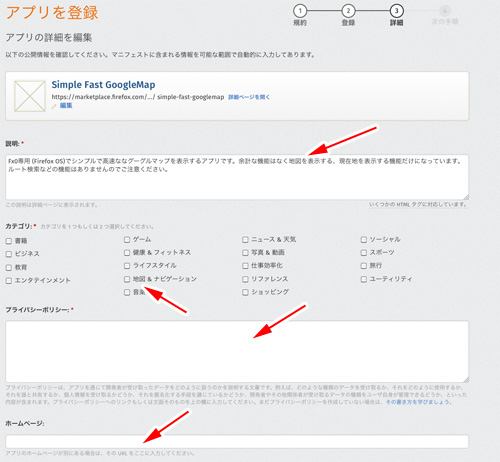Click the 編集 link
The height and width of the screenshot is (462, 500).
(66, 105)
